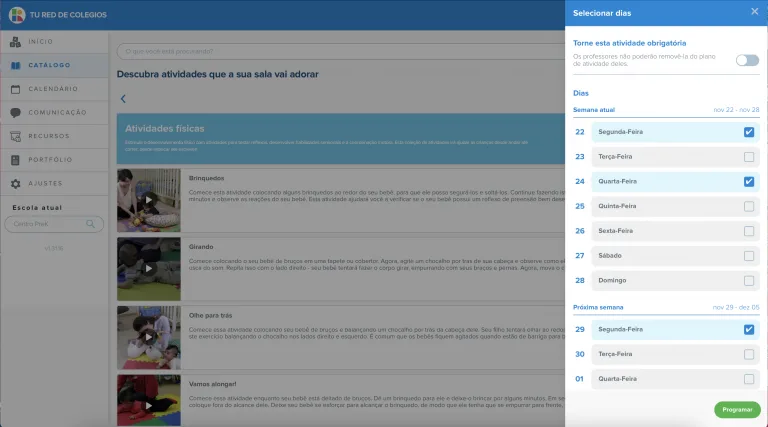Open Calendário from the sidebar
The image size is (768, 427).
pos(54,89)
